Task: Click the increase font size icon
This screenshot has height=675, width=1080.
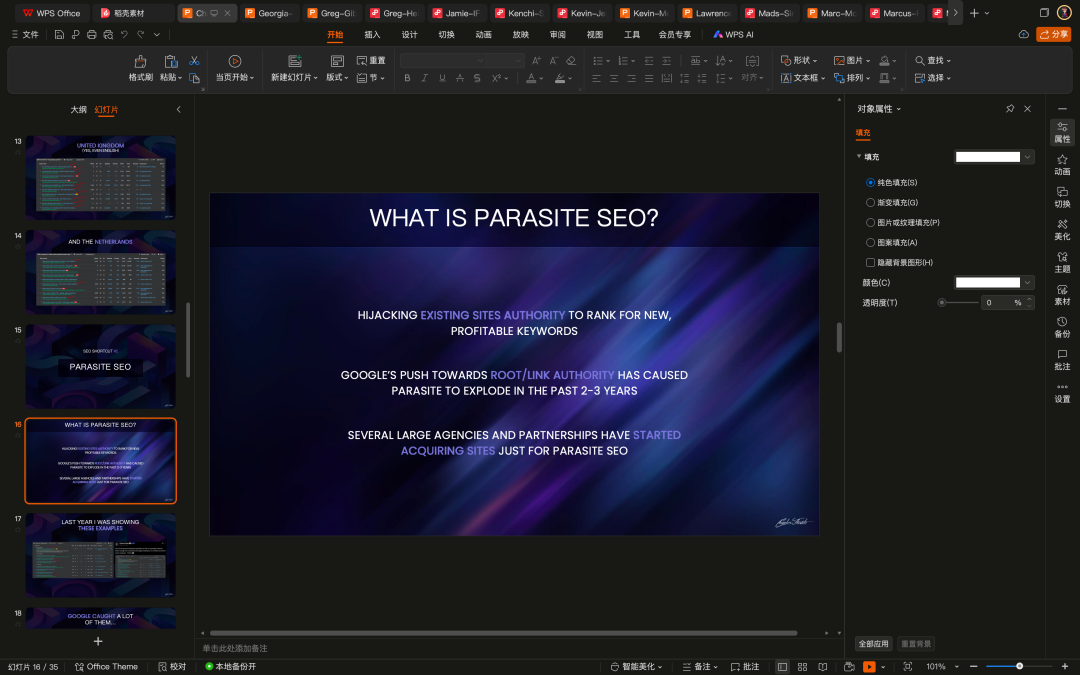Action: 537,61
